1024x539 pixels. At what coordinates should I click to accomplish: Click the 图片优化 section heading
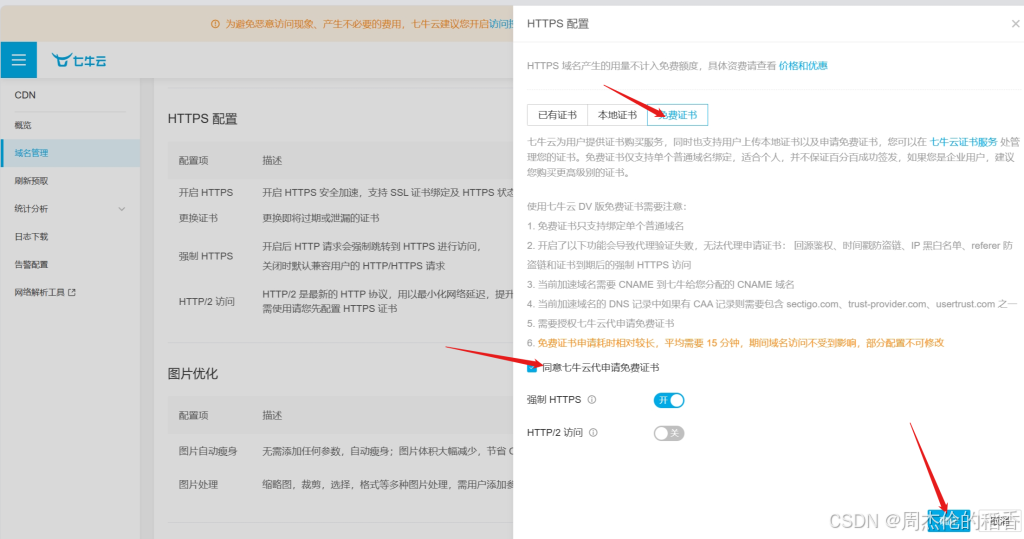193,374
